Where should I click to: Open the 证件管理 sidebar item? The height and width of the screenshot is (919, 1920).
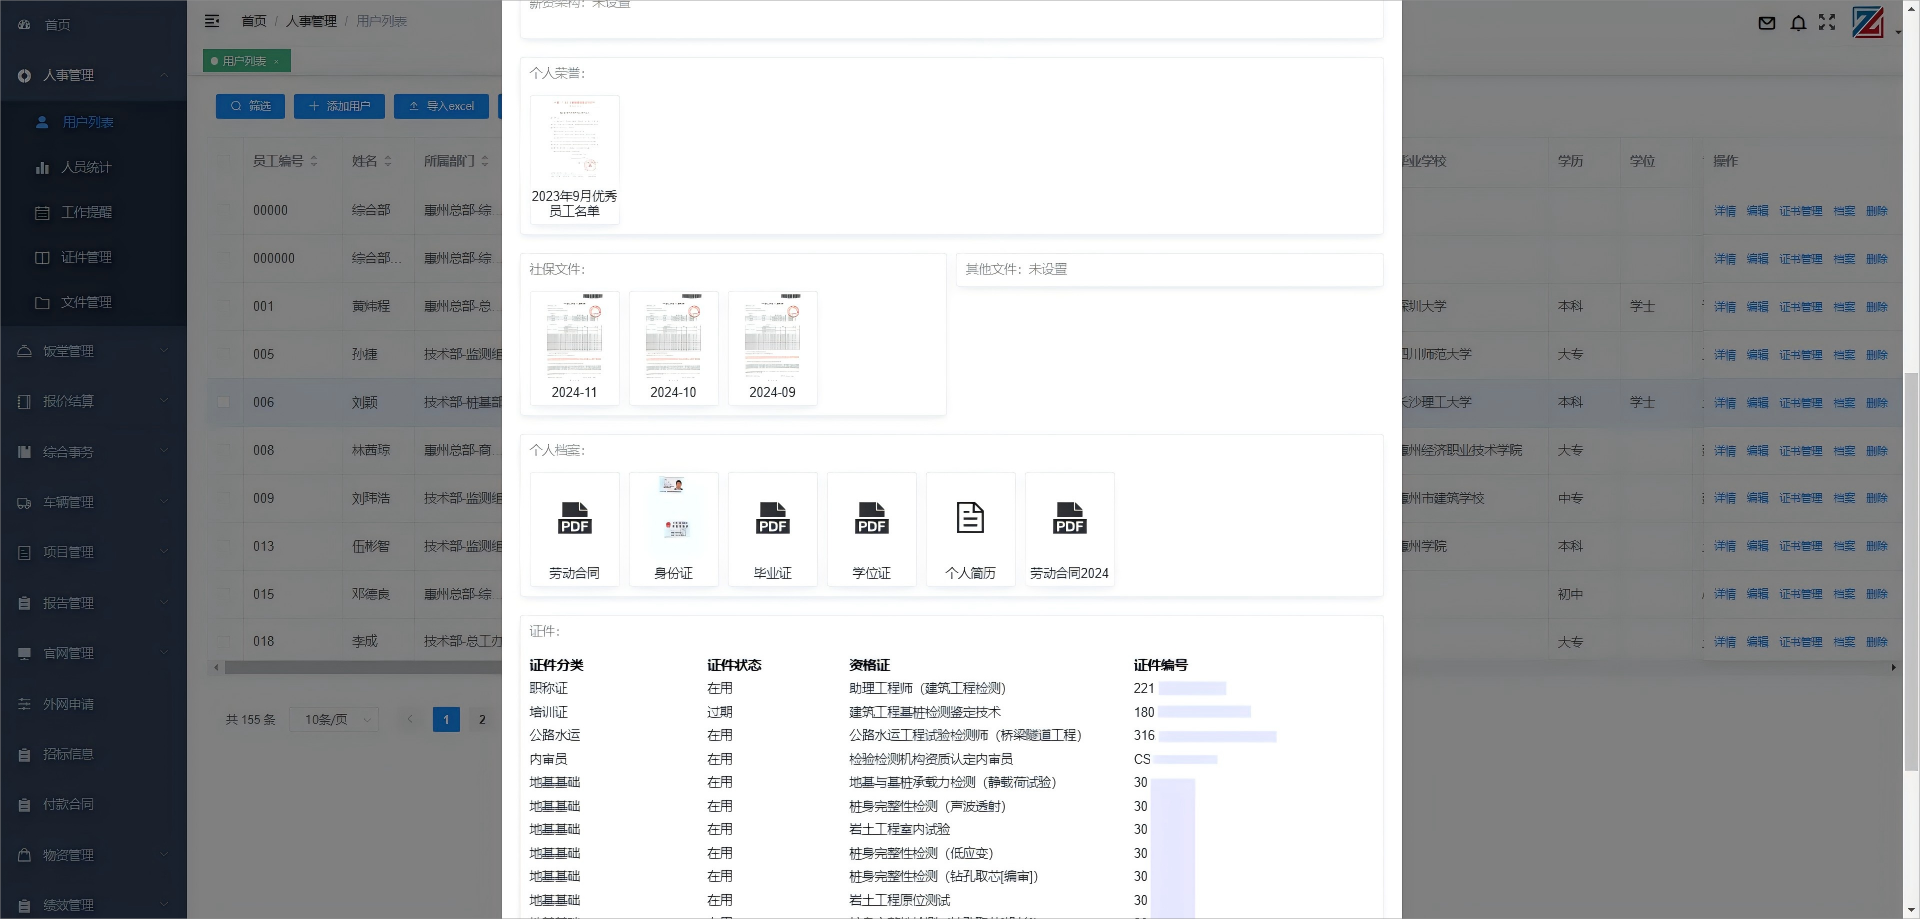(x=84, y=257)
